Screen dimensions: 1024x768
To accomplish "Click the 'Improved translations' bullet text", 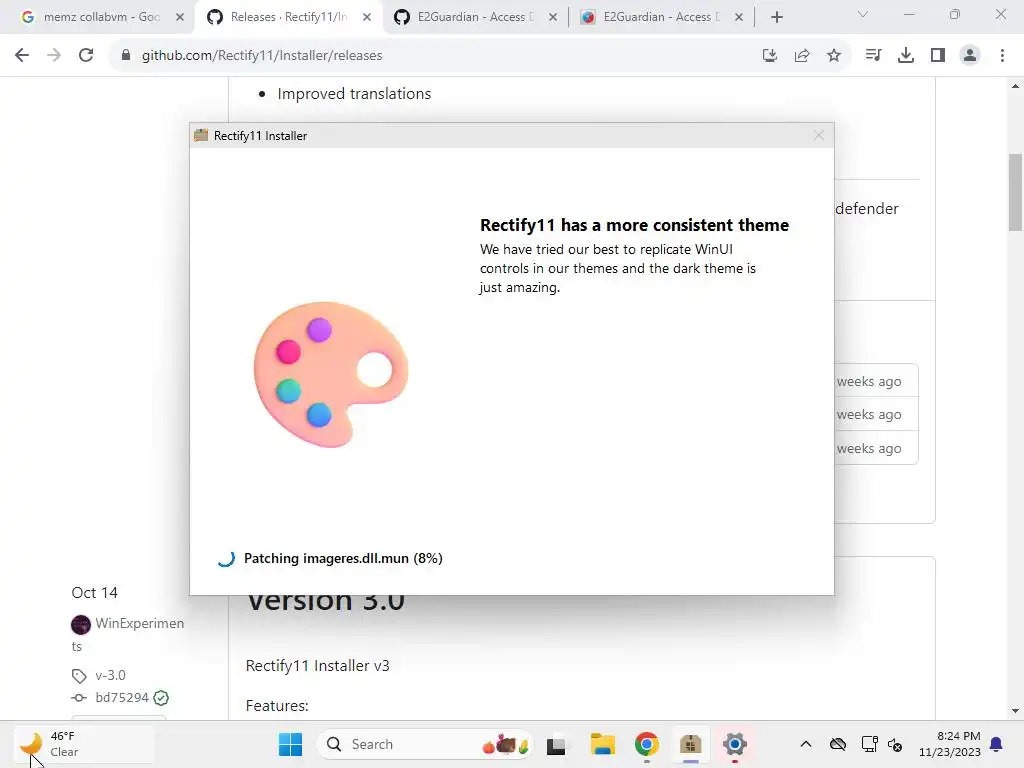I will [x=354, y=94].
